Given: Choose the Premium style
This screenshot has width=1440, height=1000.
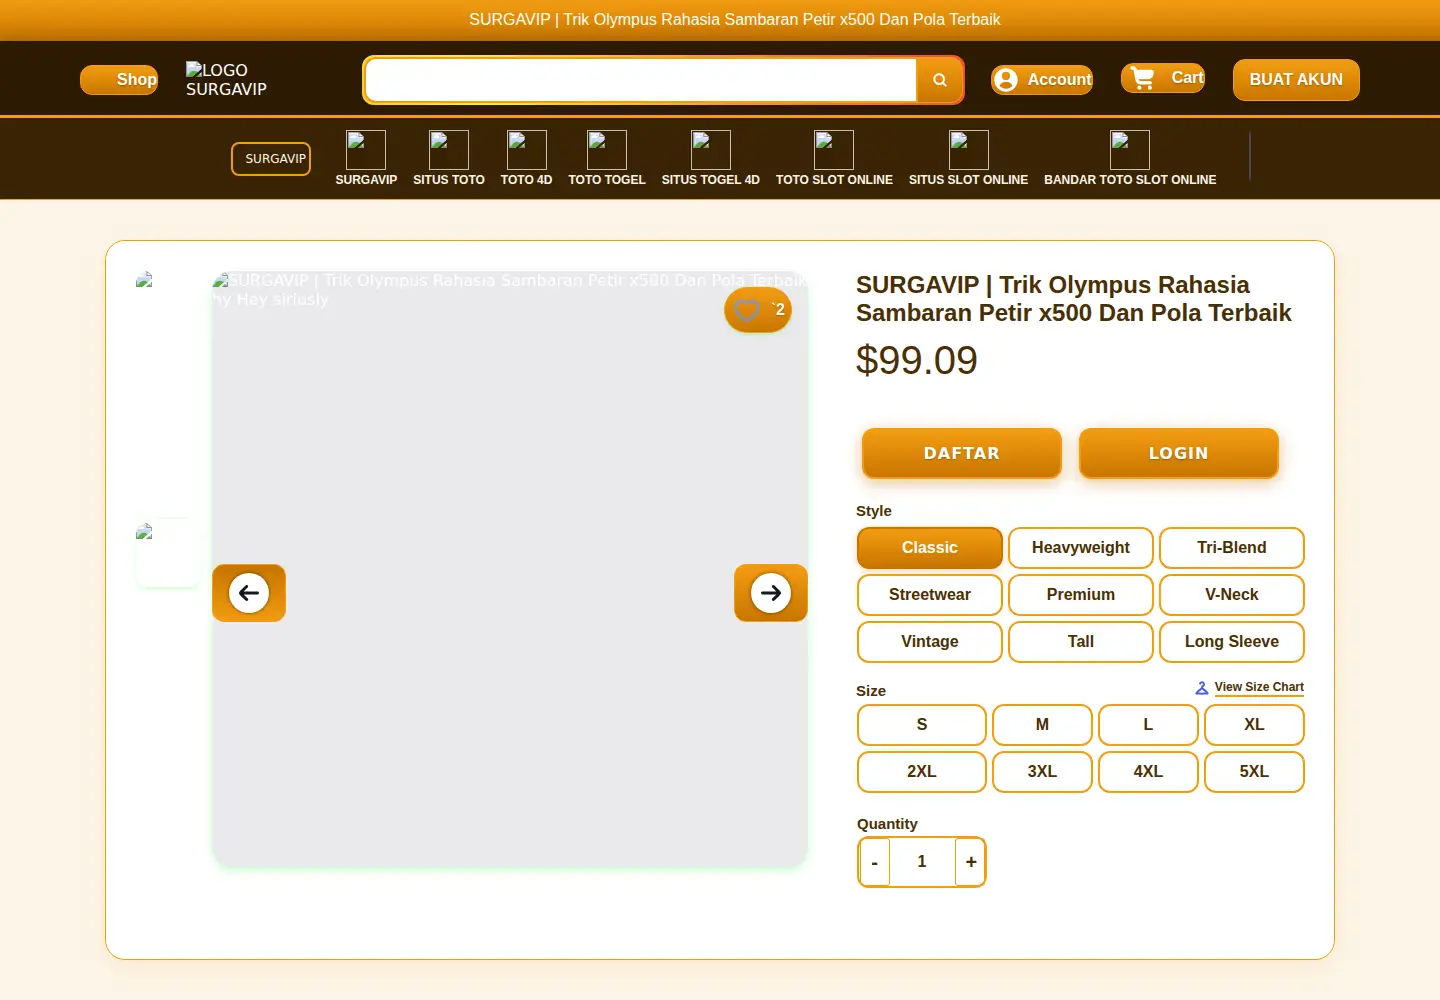Looking at the screenshot, I should pyautogui.click(x=1081, y=595).
